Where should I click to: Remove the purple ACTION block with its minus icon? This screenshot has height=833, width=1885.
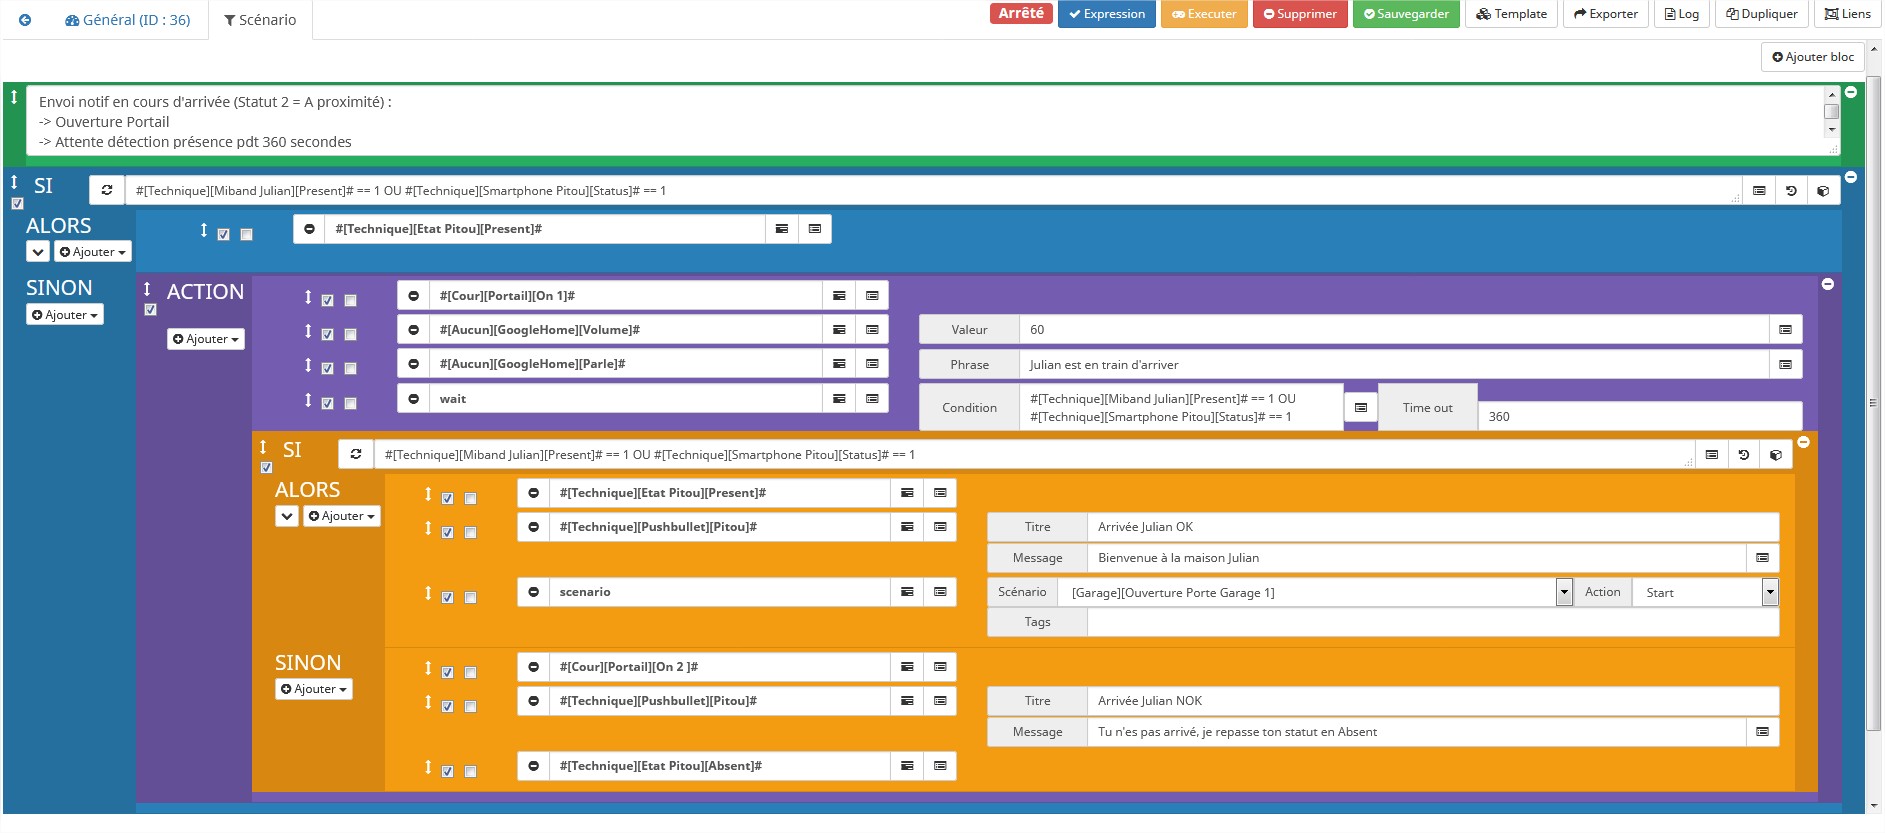click(x=1827, y=285)
